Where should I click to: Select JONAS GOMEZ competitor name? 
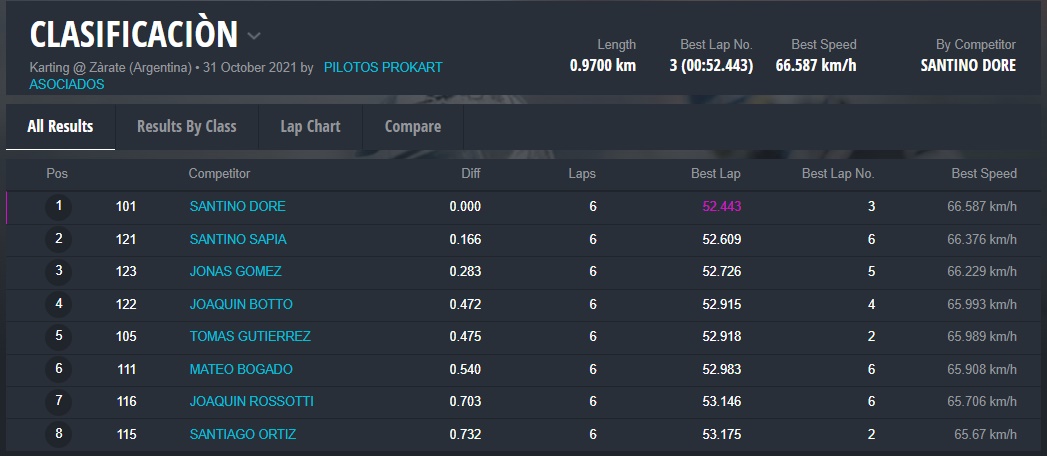(x=235, y=272)
